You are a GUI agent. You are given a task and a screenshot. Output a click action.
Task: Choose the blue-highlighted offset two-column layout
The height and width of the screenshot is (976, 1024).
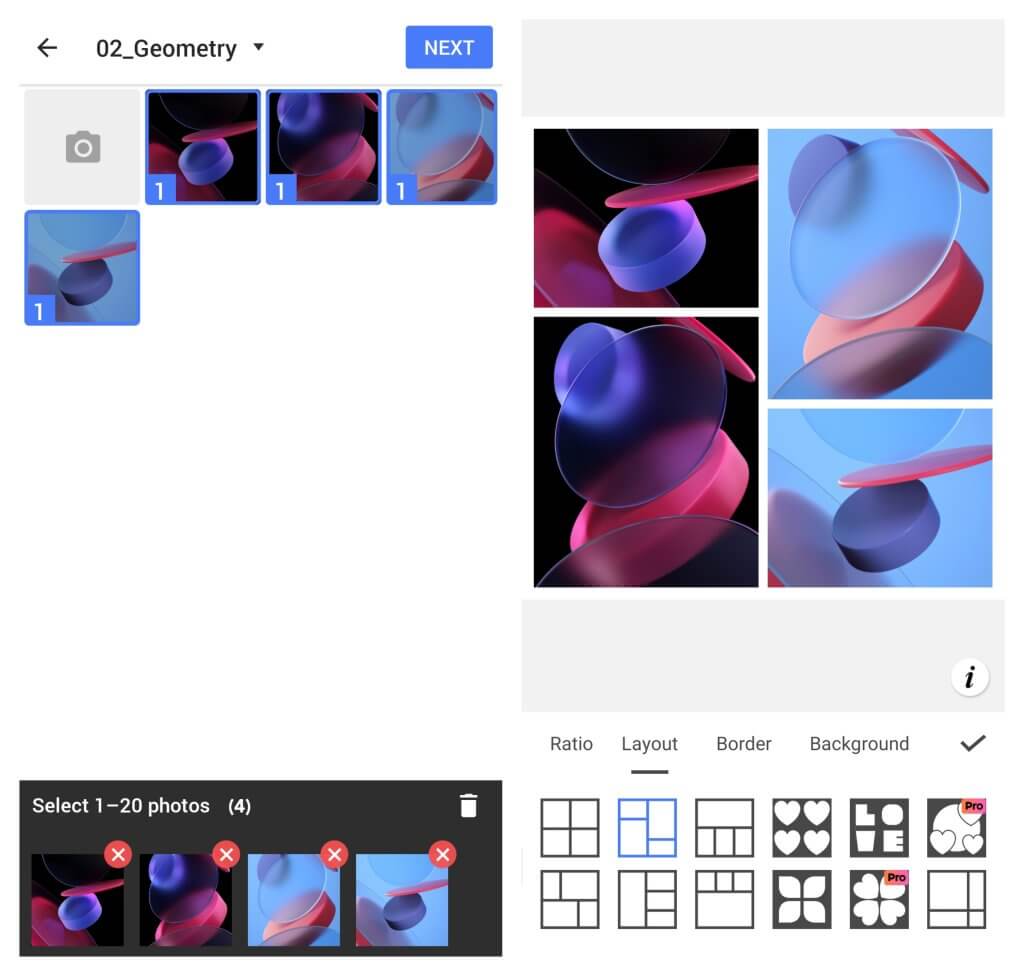pos(647,828)
